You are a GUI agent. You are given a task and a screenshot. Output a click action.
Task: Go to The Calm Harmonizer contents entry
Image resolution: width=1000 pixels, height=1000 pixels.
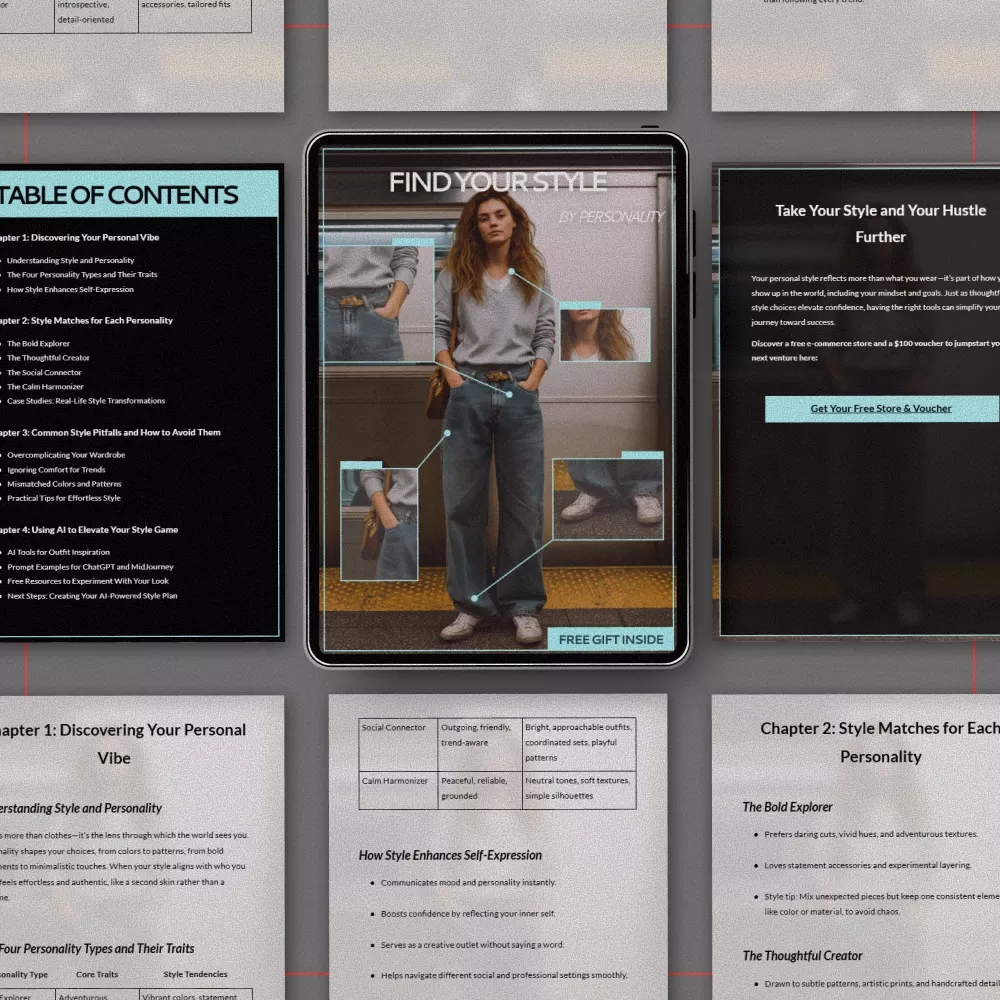[45, 387]
